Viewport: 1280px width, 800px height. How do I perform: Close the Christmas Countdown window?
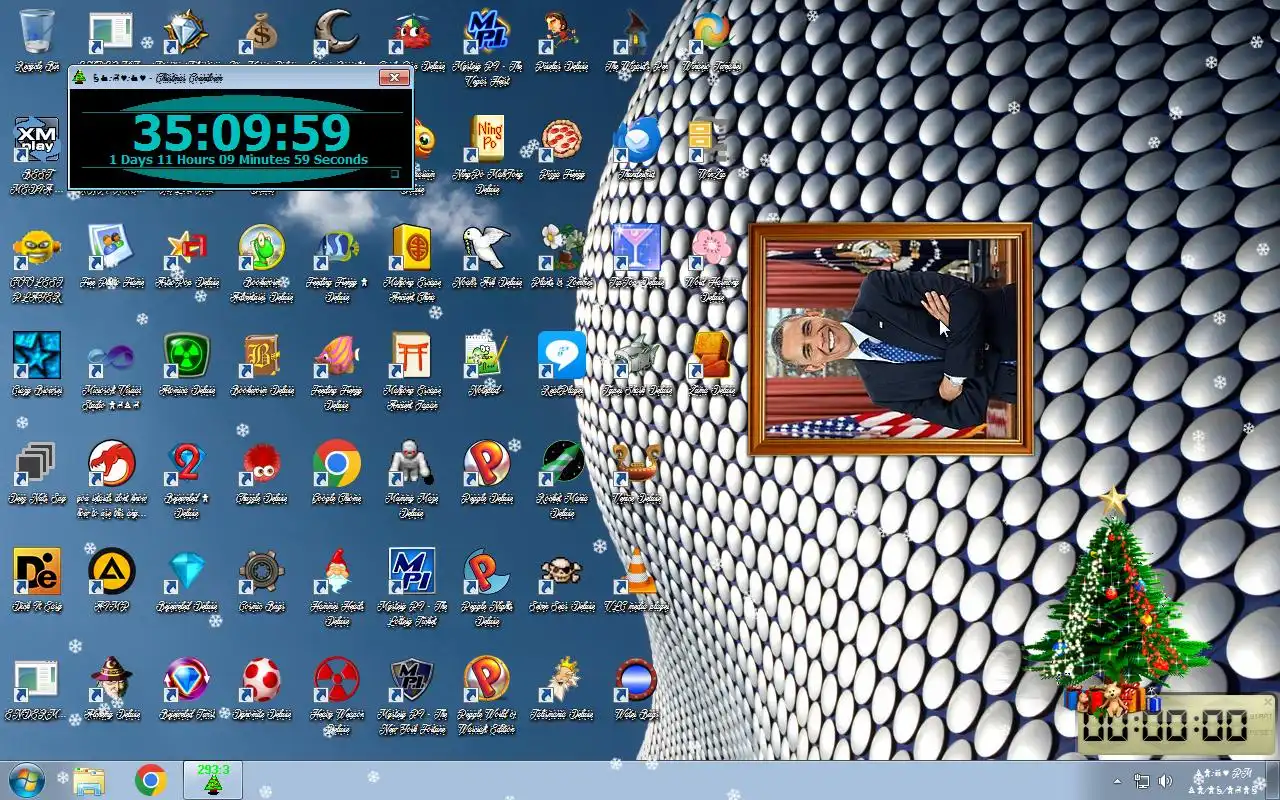click(394, 77)
